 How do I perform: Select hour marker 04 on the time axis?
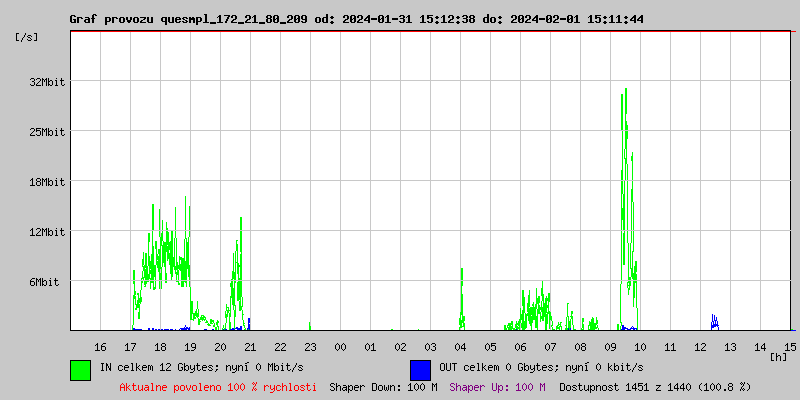coord(460,347)
